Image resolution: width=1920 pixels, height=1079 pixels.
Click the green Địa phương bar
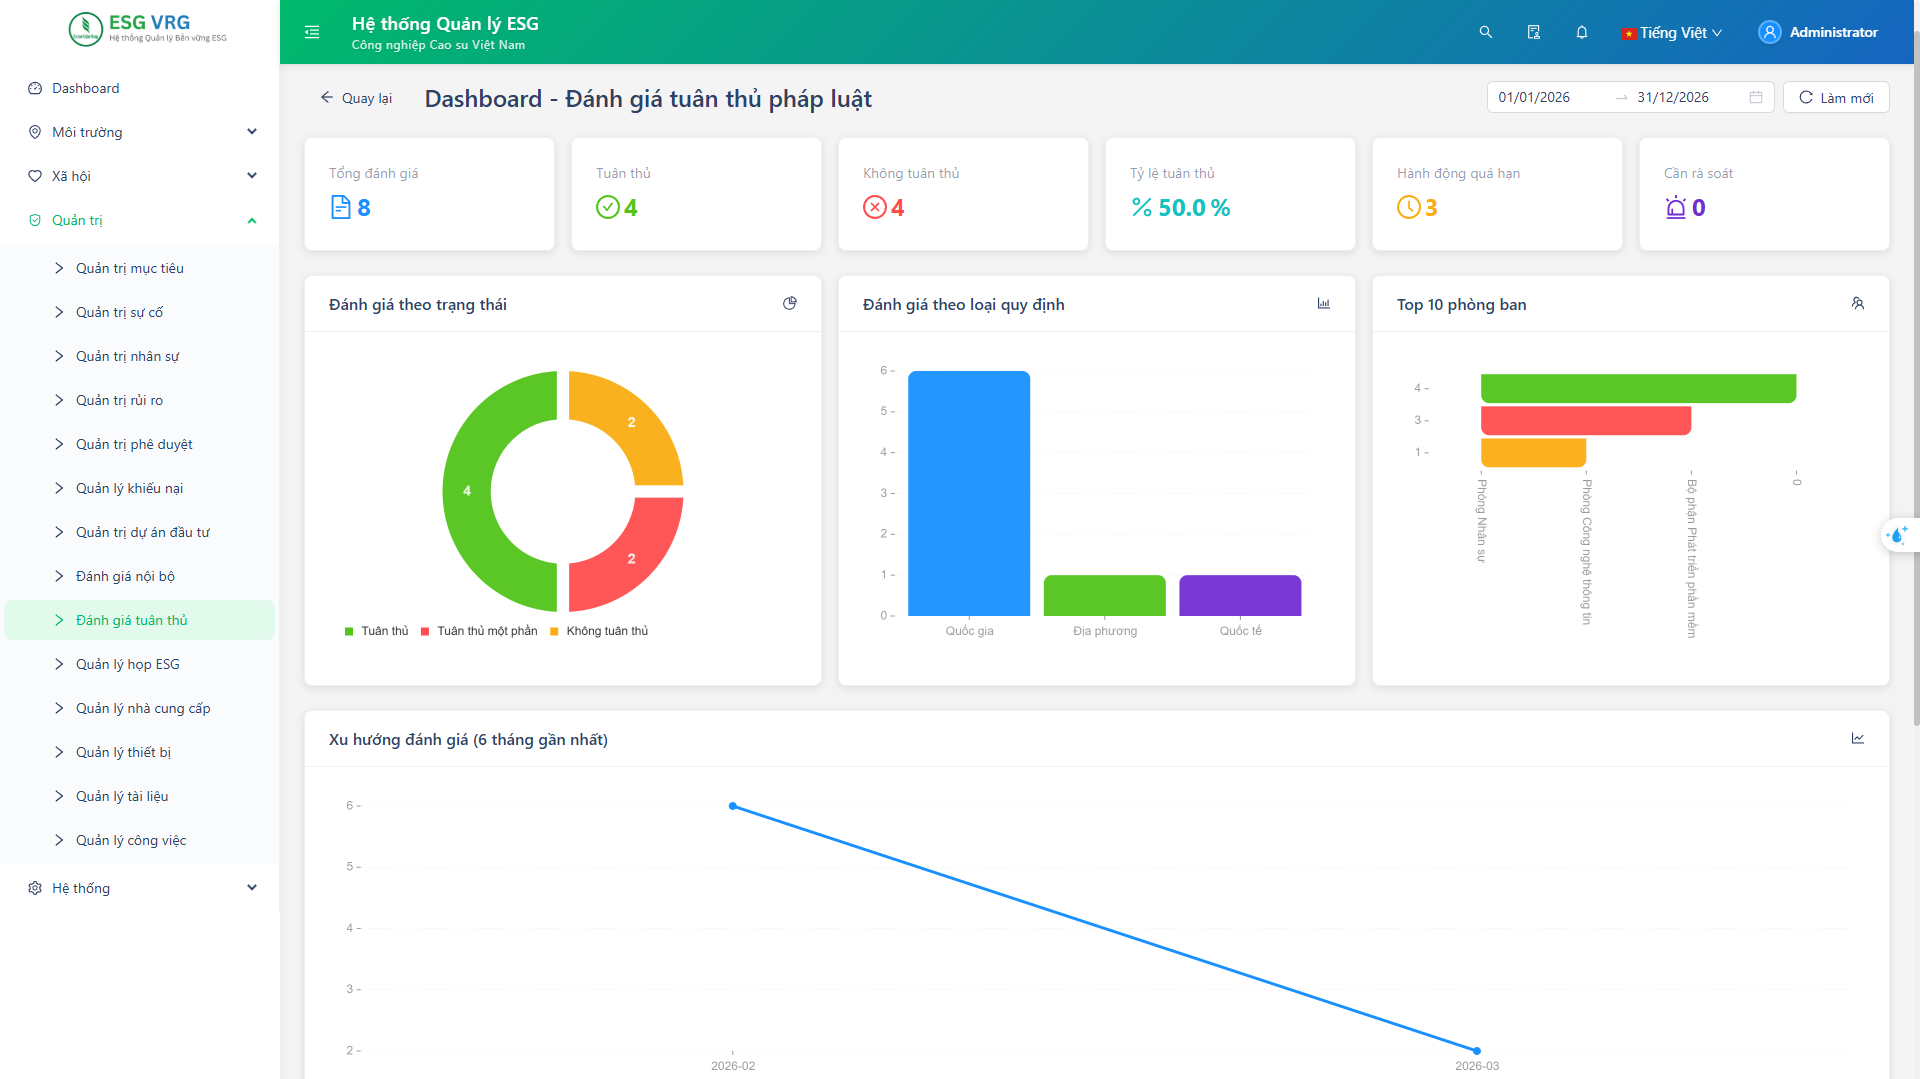click(1104, 595)
